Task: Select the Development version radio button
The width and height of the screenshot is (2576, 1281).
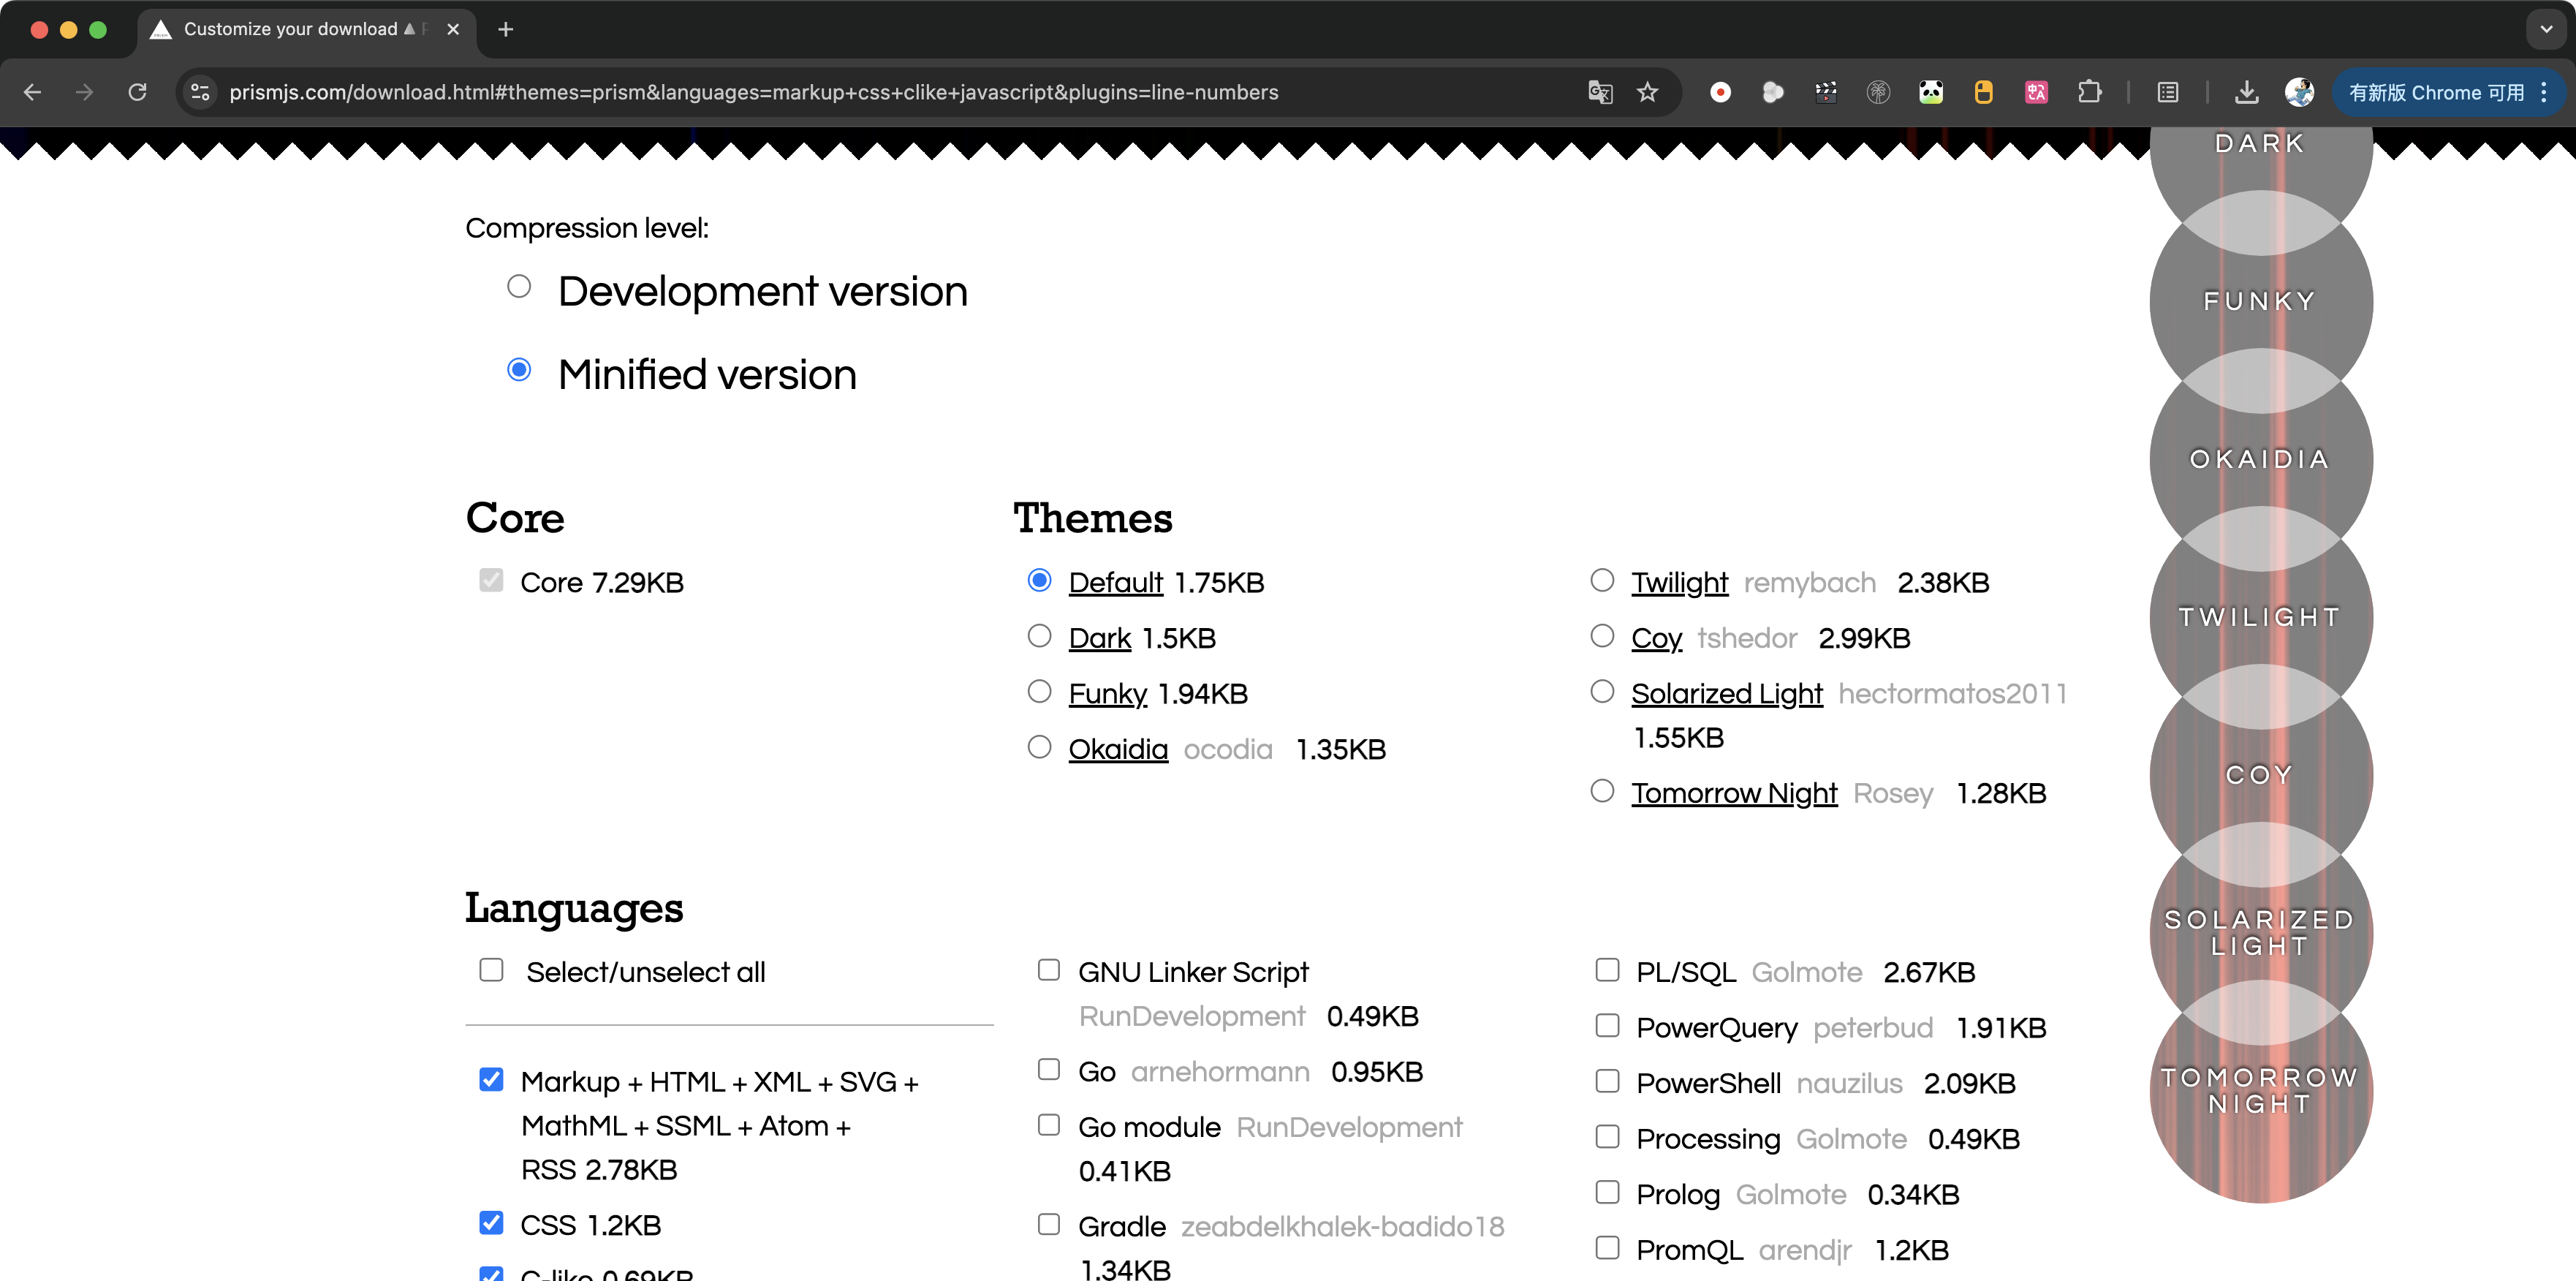Action: coord(518,287)
